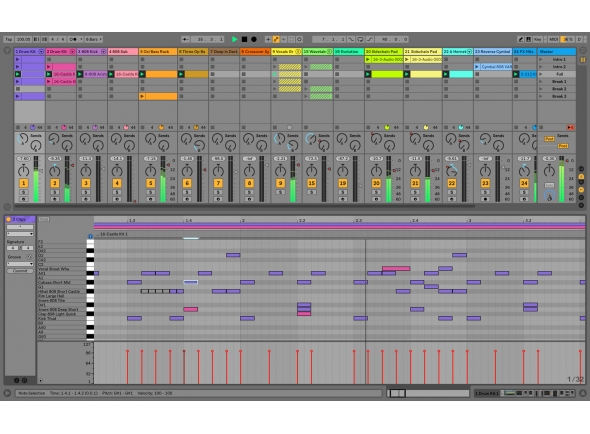The image size is (590, 434).
Task: Expand the velocity lane options arrow
Action: [x=41, y=381]
